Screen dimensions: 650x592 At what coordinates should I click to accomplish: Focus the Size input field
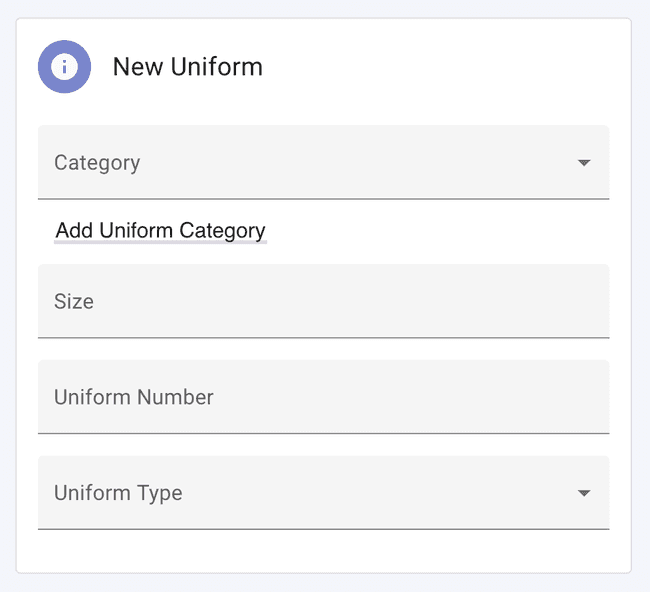point(322,301)
